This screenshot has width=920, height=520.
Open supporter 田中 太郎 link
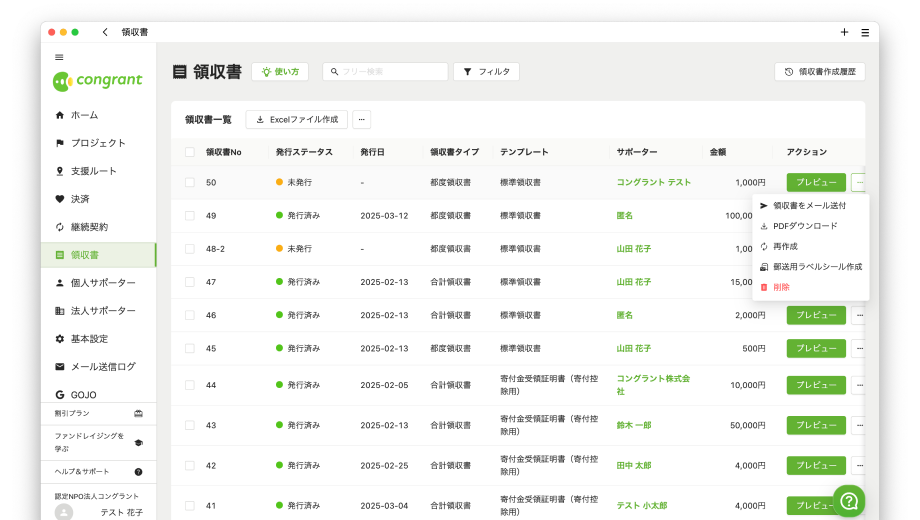tap(634, 465)
